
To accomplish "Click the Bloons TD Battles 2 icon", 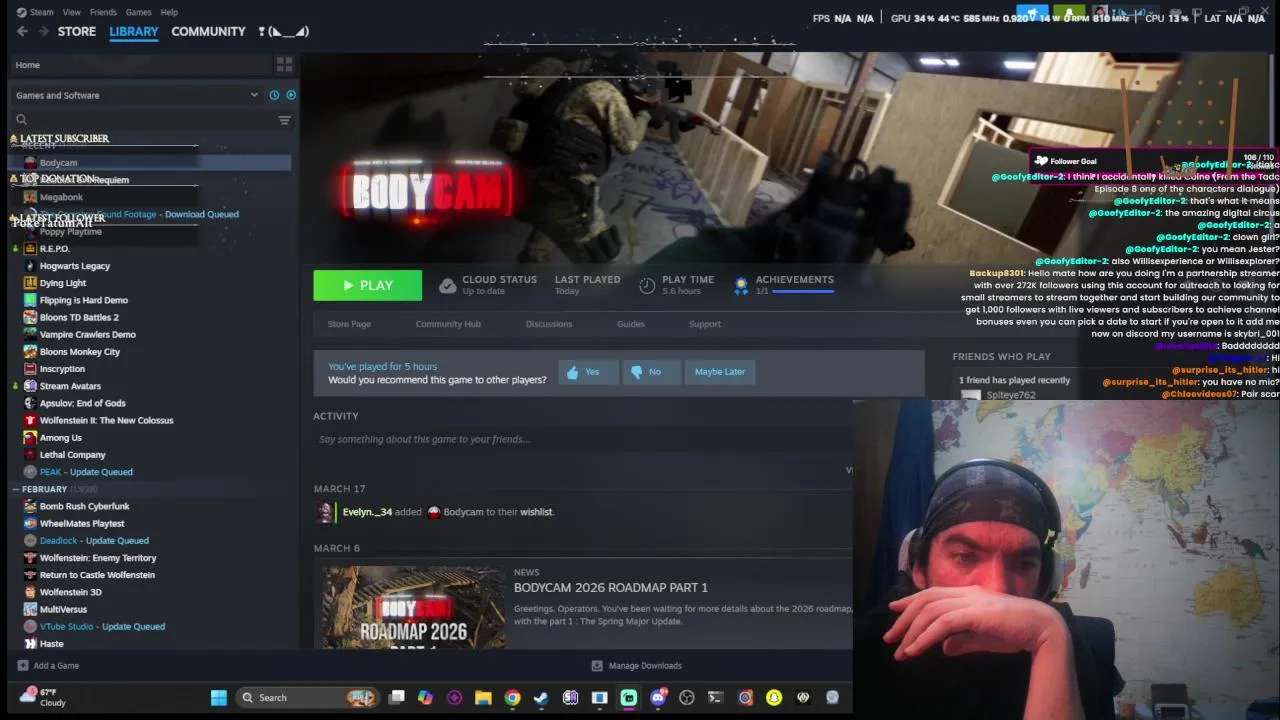I will [x=30, y=317].
